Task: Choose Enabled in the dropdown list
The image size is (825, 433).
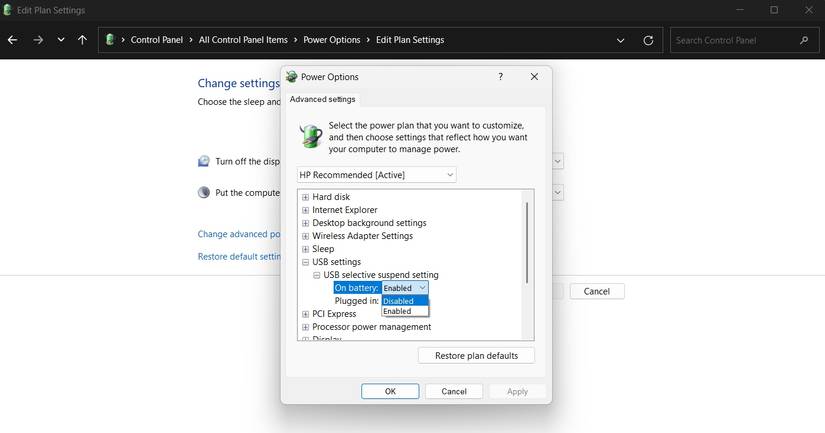Action: click(x=405, y=311)
